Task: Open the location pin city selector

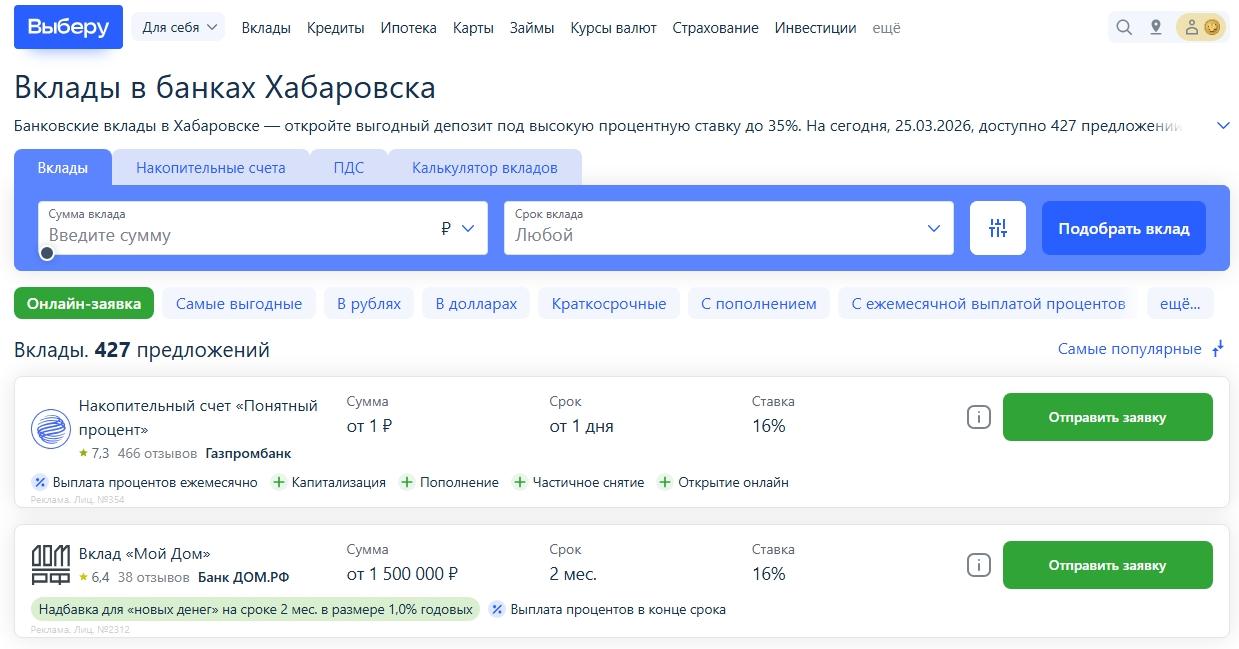Action: pos(1156,28)
